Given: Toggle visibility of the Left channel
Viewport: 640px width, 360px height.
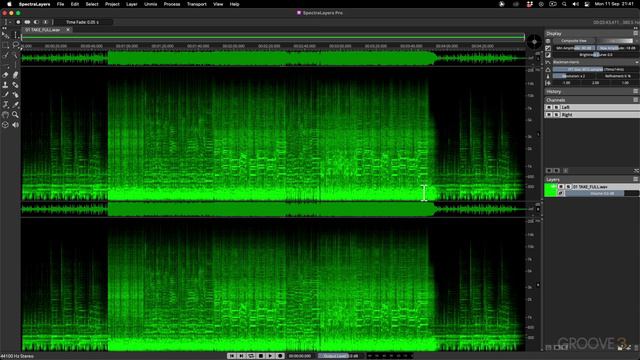Looking at the screenshot, I should click(x=549, y=107).
